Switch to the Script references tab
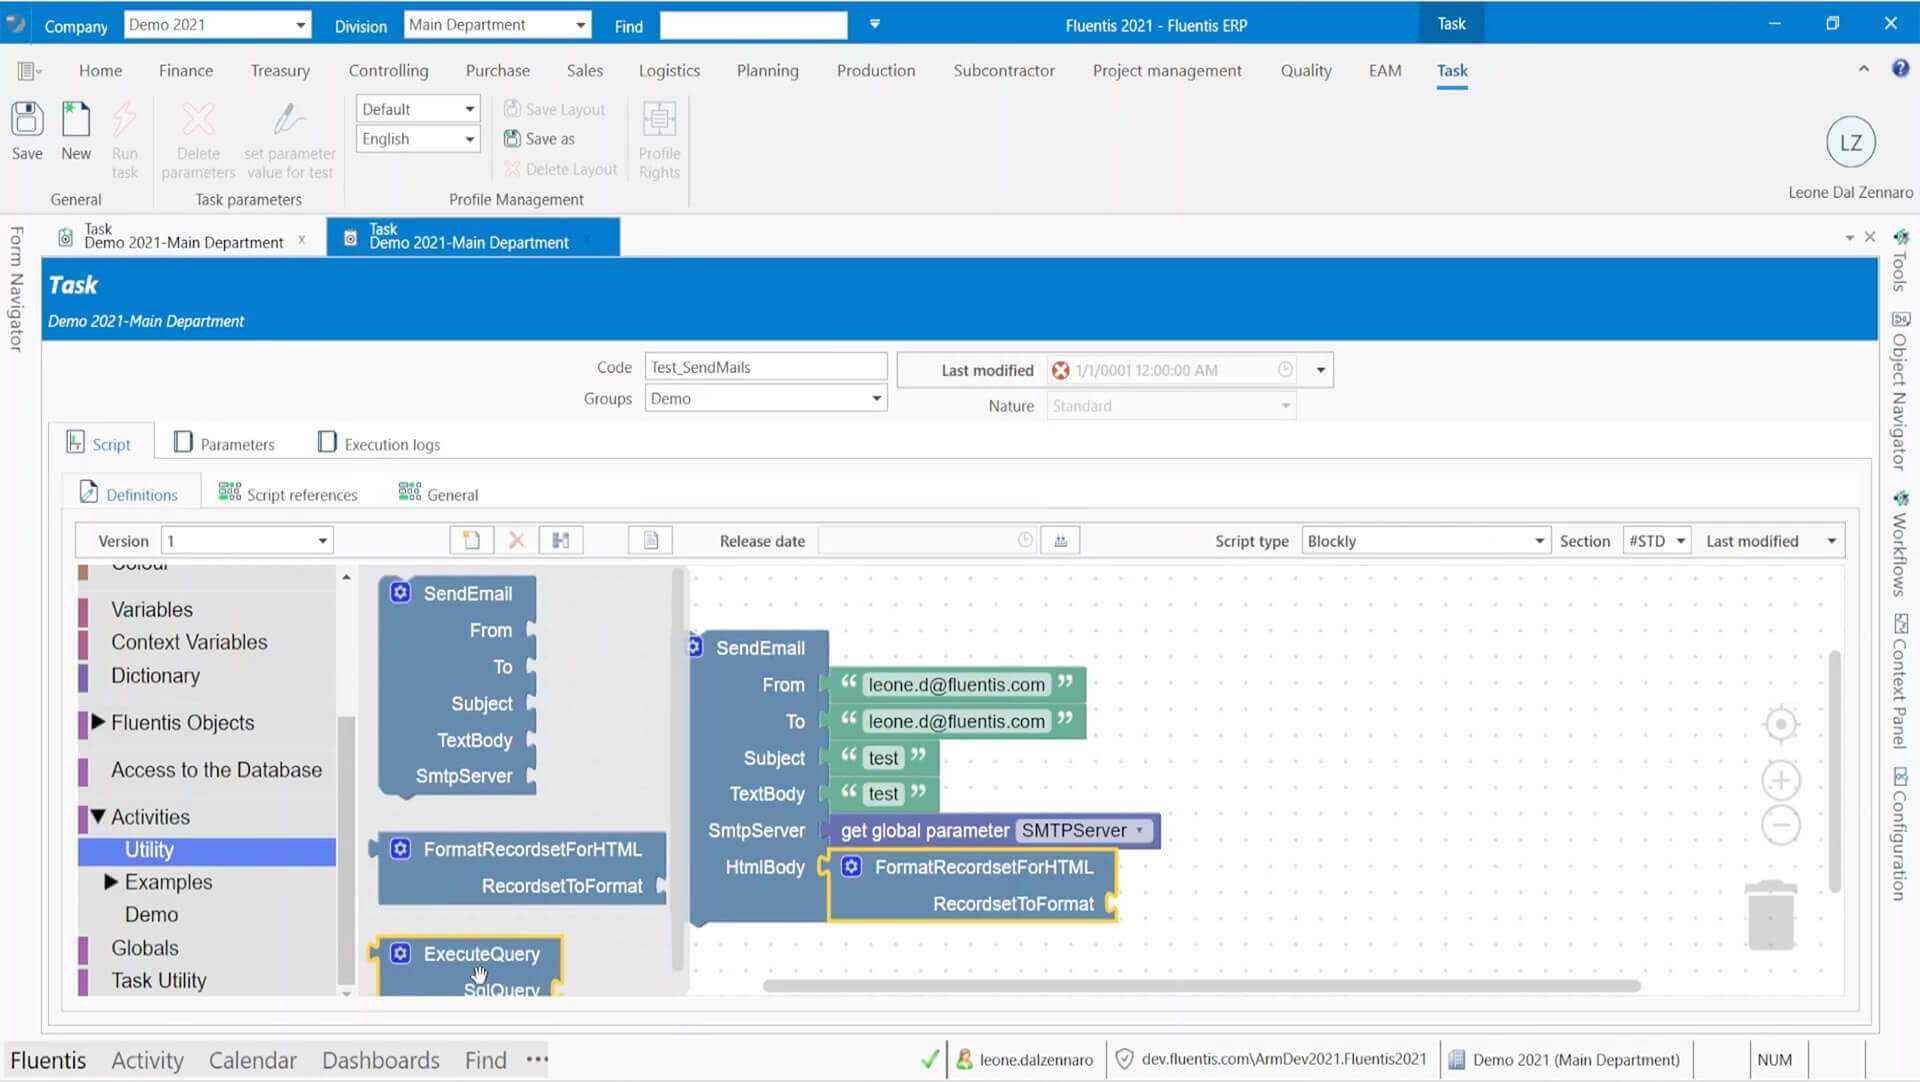 click(288, 493)
